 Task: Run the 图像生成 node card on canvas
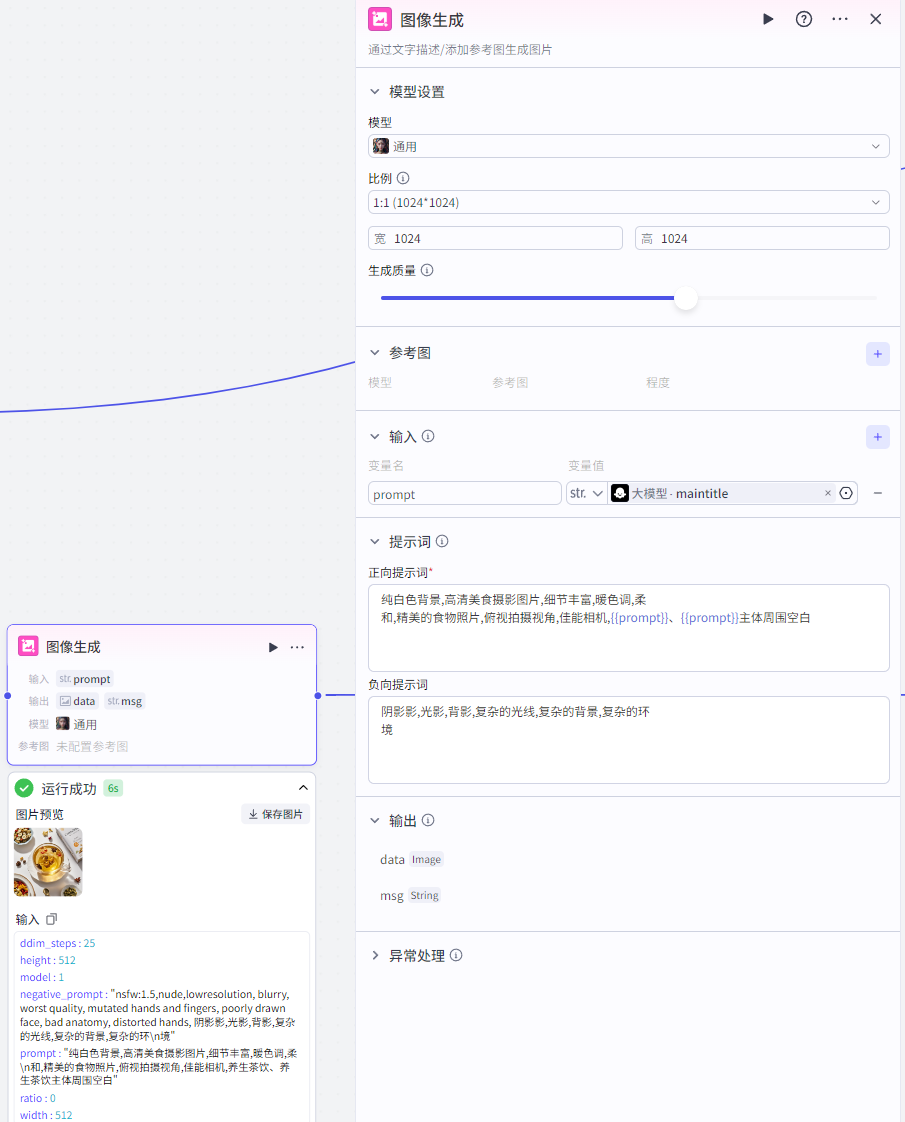click(x=273, y=647)
